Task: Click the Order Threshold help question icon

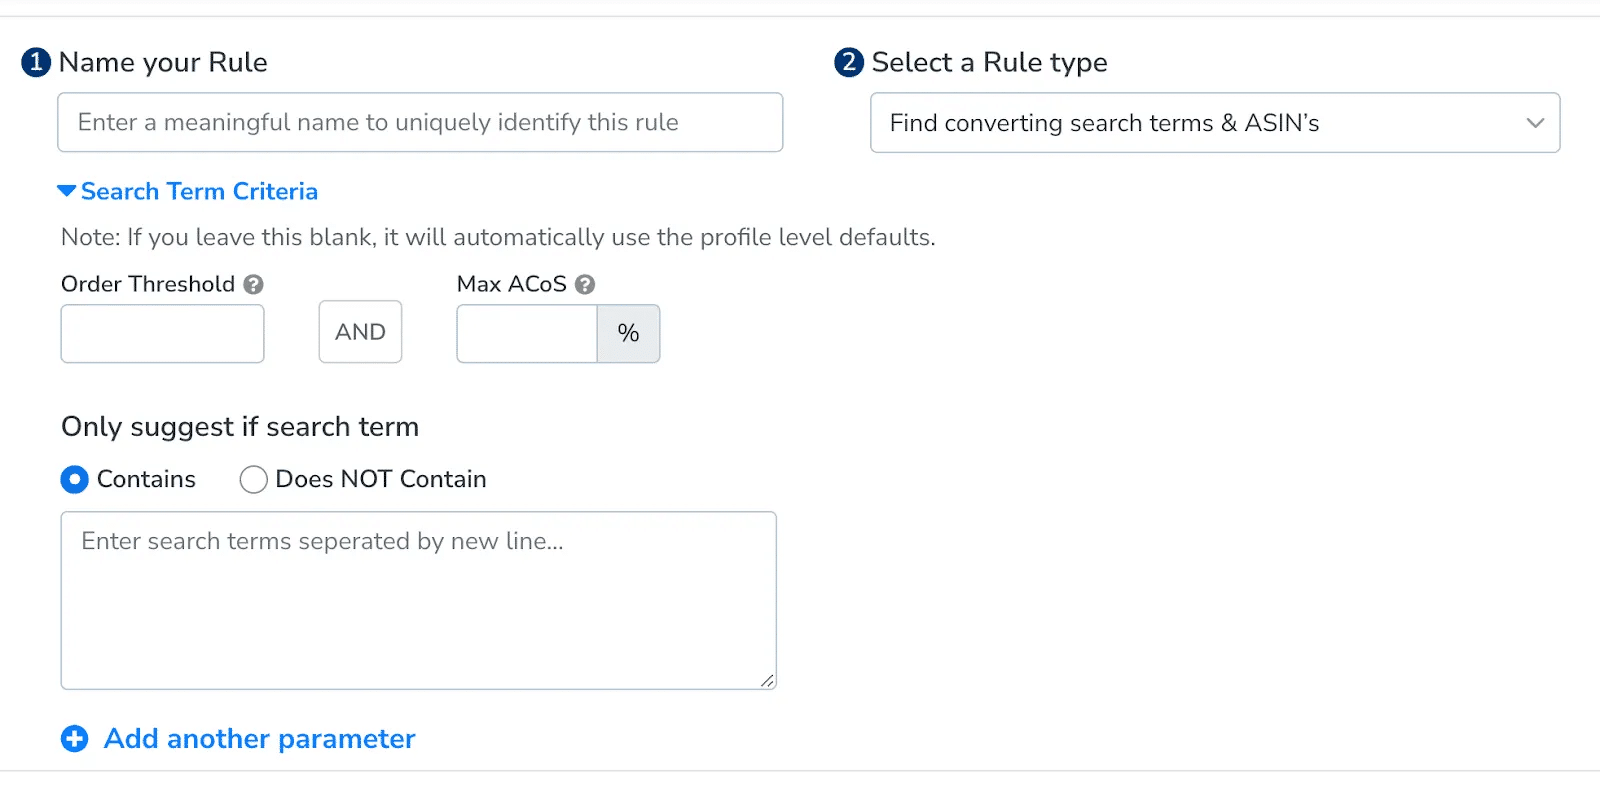Action: pyautogui.click(x=254, y=285)
